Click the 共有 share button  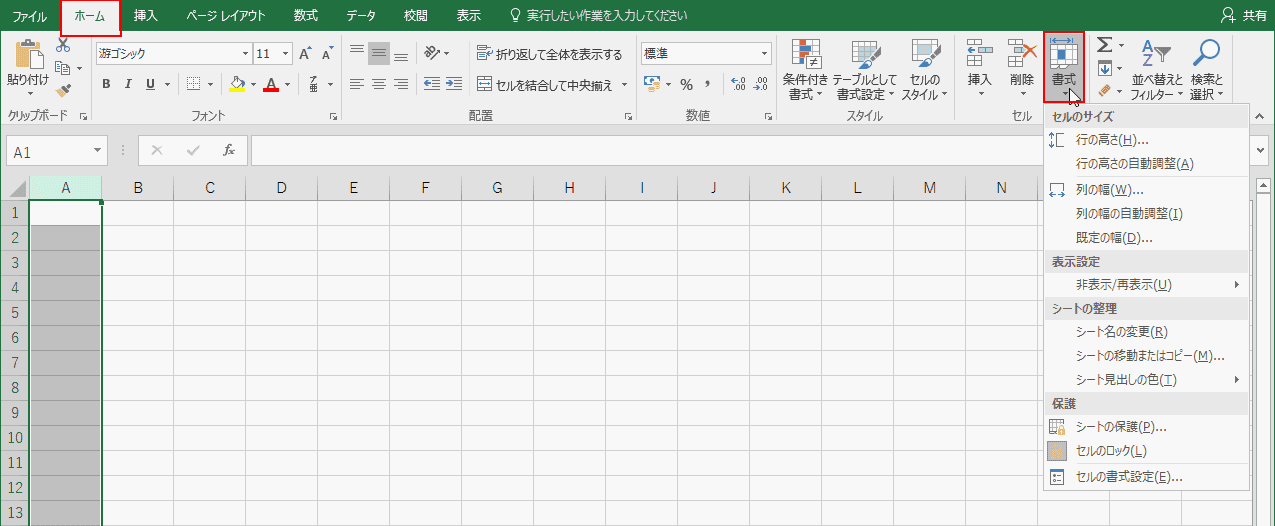[1243, 16]
